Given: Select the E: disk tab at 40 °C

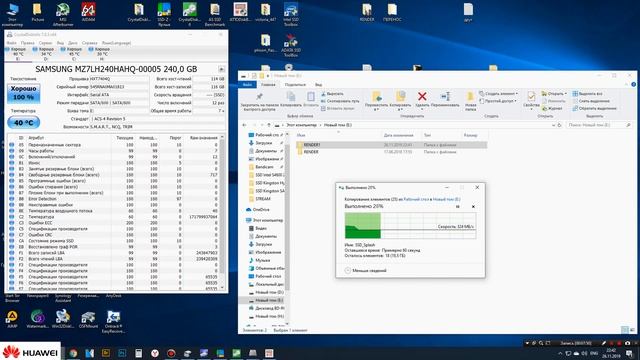Looking at the screenshot, I should click(18, 53).
